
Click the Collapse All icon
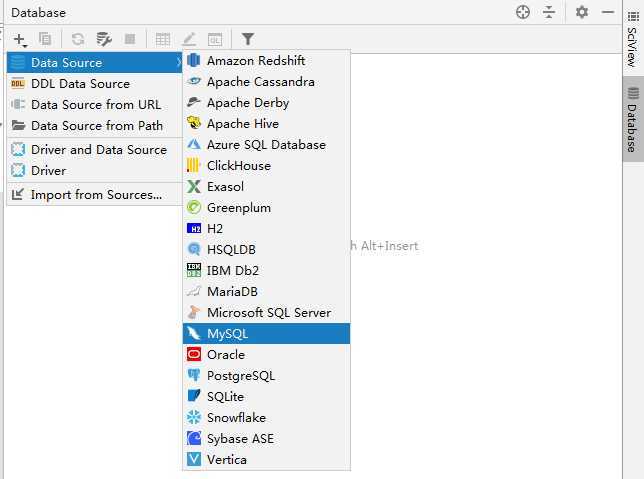click(x=549, y=12)
